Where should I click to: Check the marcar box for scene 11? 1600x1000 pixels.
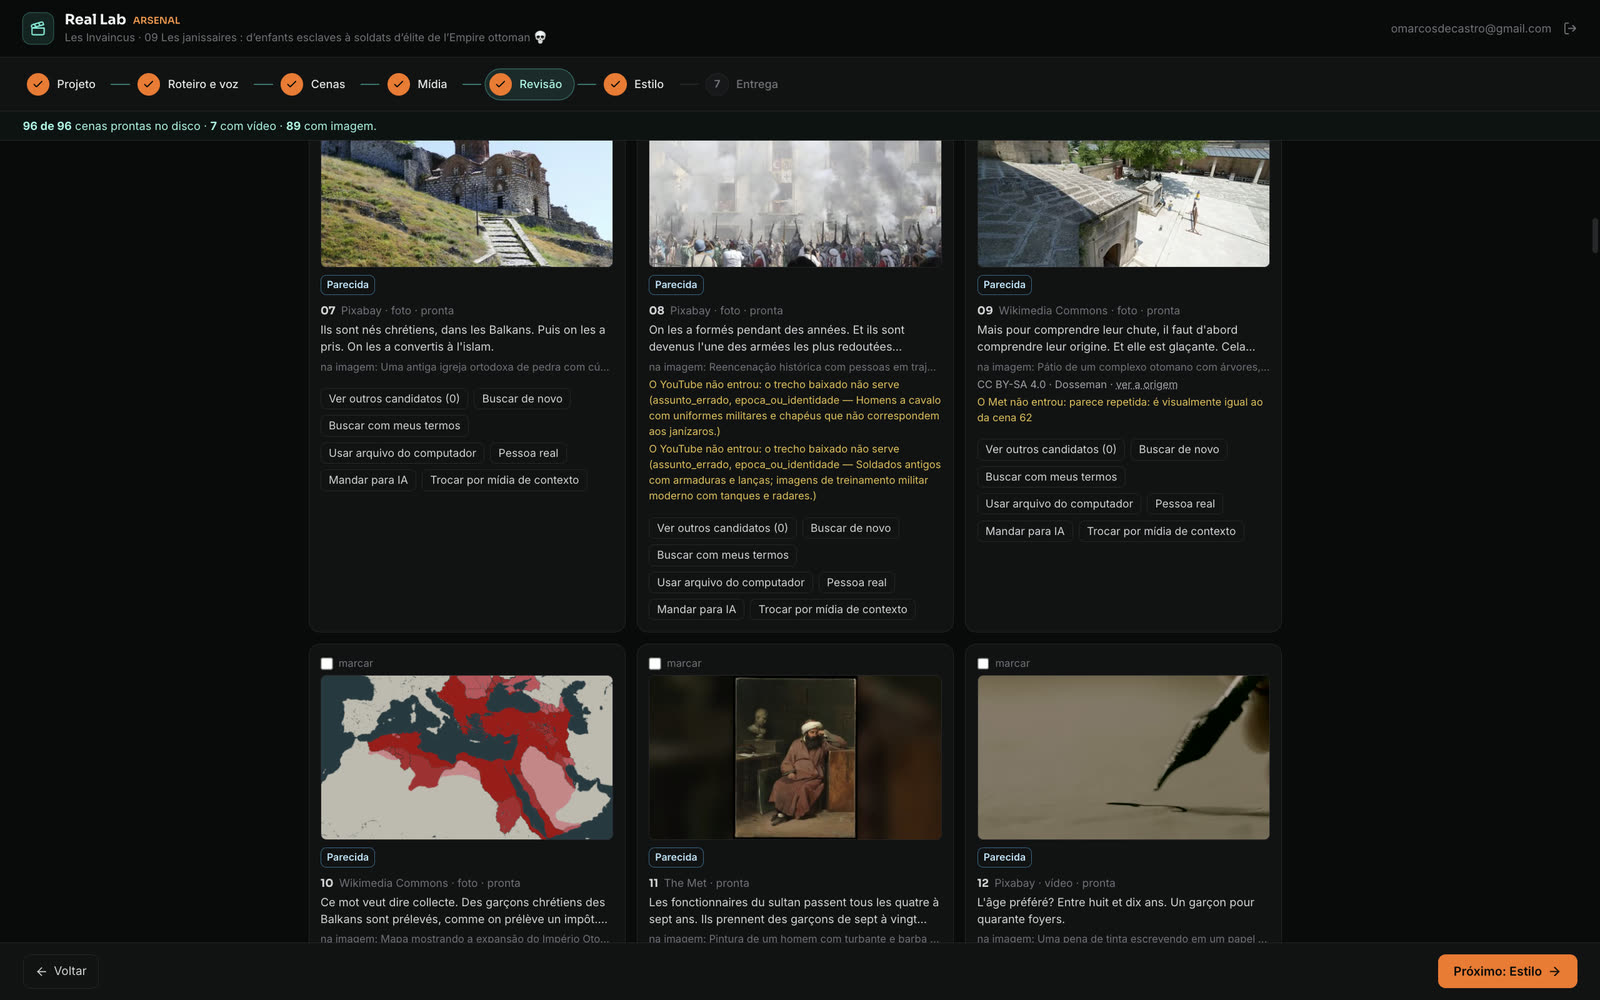tap(655, 663)
